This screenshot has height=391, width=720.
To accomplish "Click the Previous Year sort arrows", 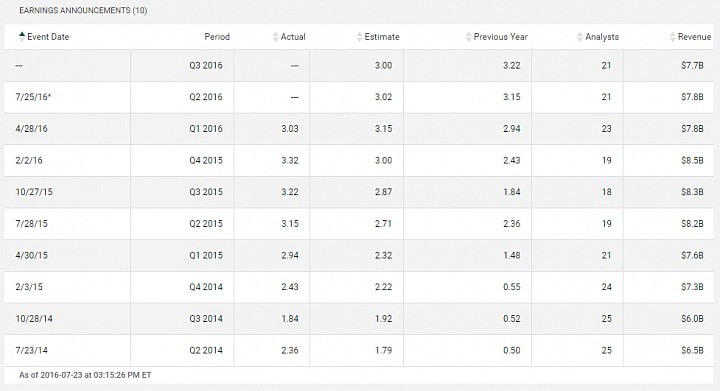I will 468,37.
